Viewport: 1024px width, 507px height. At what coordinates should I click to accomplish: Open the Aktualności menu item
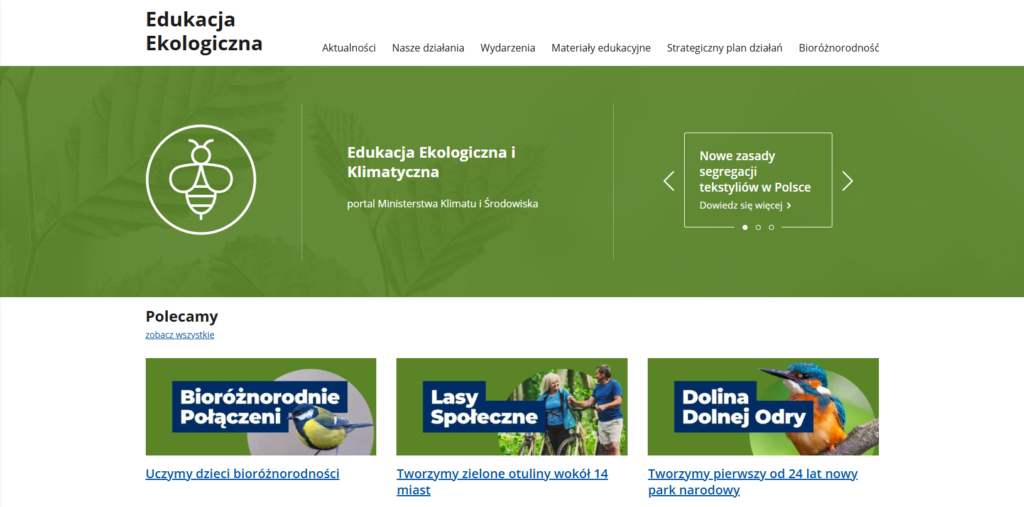348,48
